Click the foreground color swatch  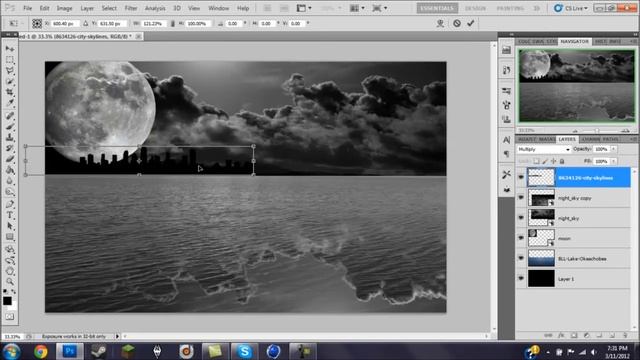(x=7, y=301)
